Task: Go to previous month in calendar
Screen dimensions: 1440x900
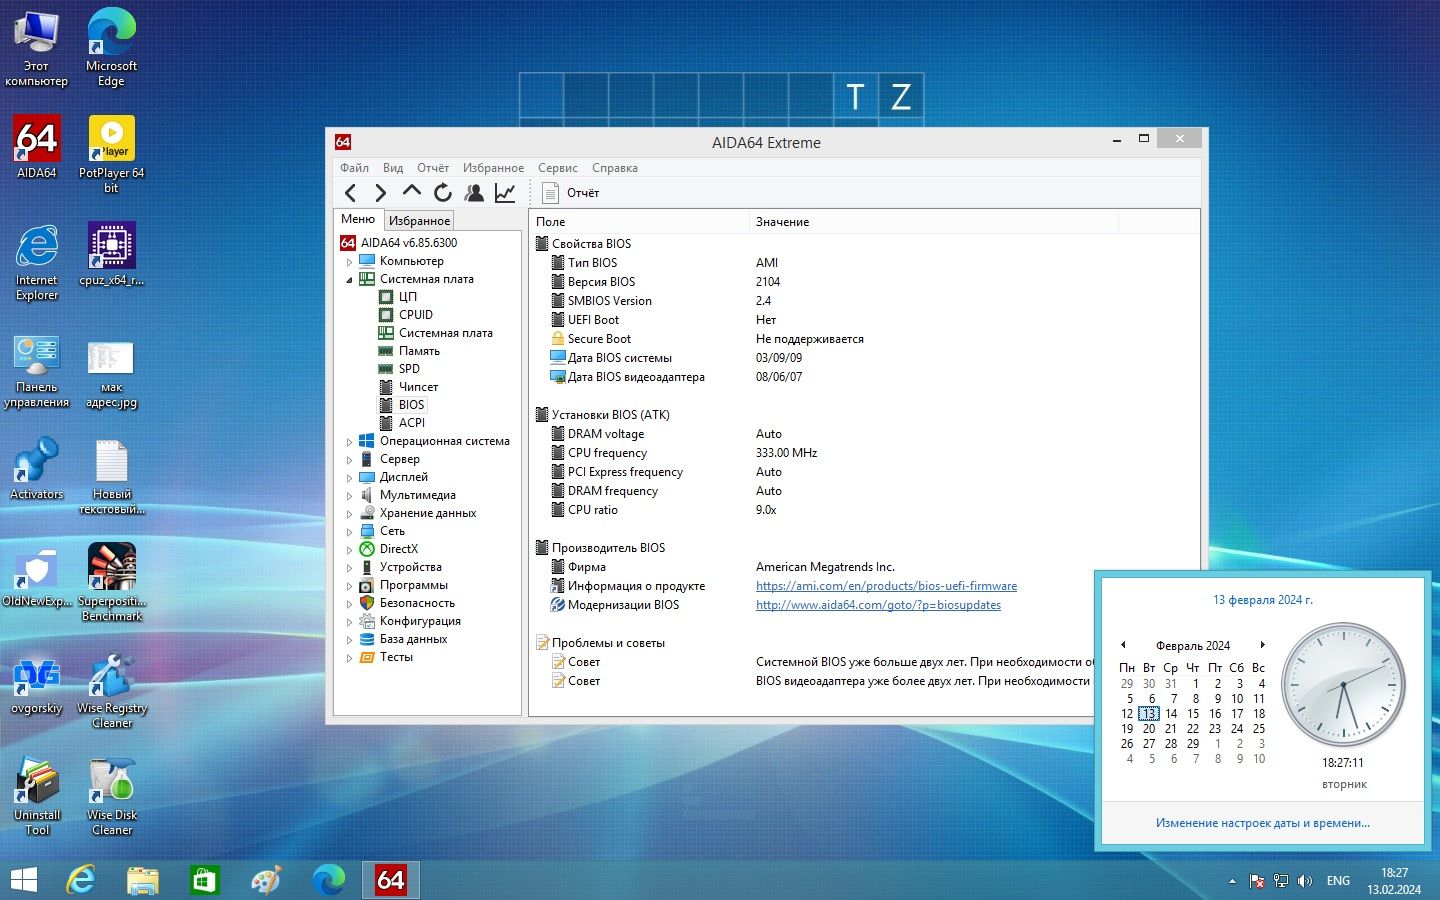Action: [1123, 645]
